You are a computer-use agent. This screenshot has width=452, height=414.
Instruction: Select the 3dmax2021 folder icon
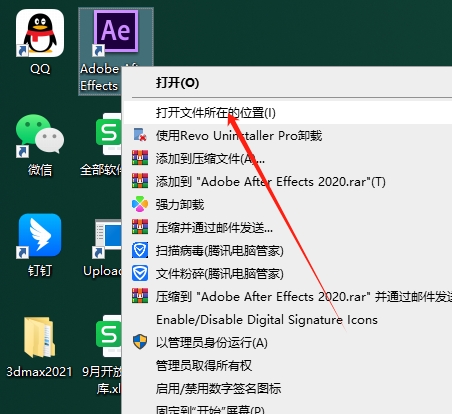39,337
